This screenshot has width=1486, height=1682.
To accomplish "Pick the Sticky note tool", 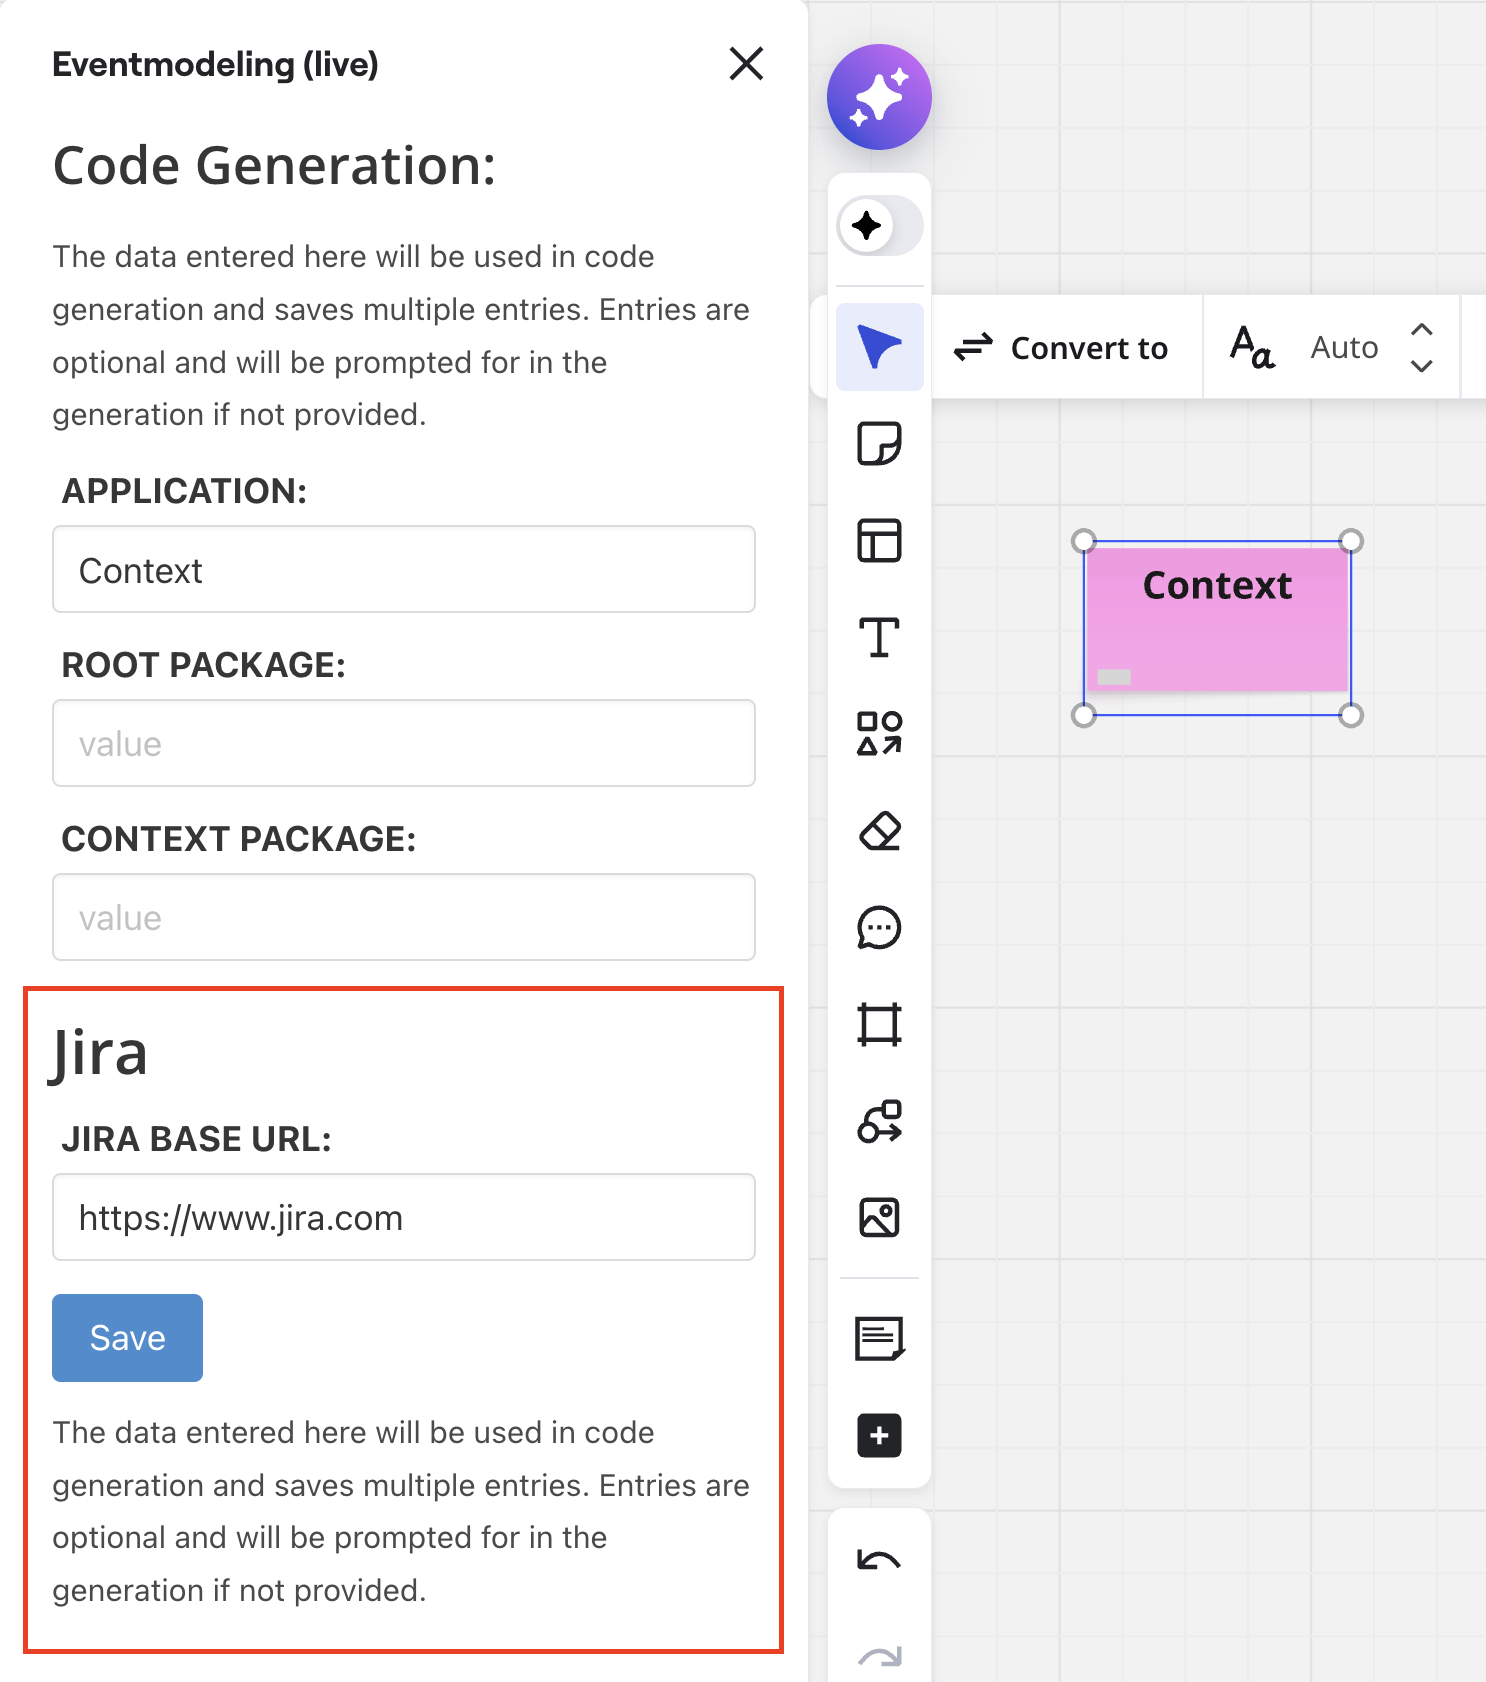I will 879,443.
